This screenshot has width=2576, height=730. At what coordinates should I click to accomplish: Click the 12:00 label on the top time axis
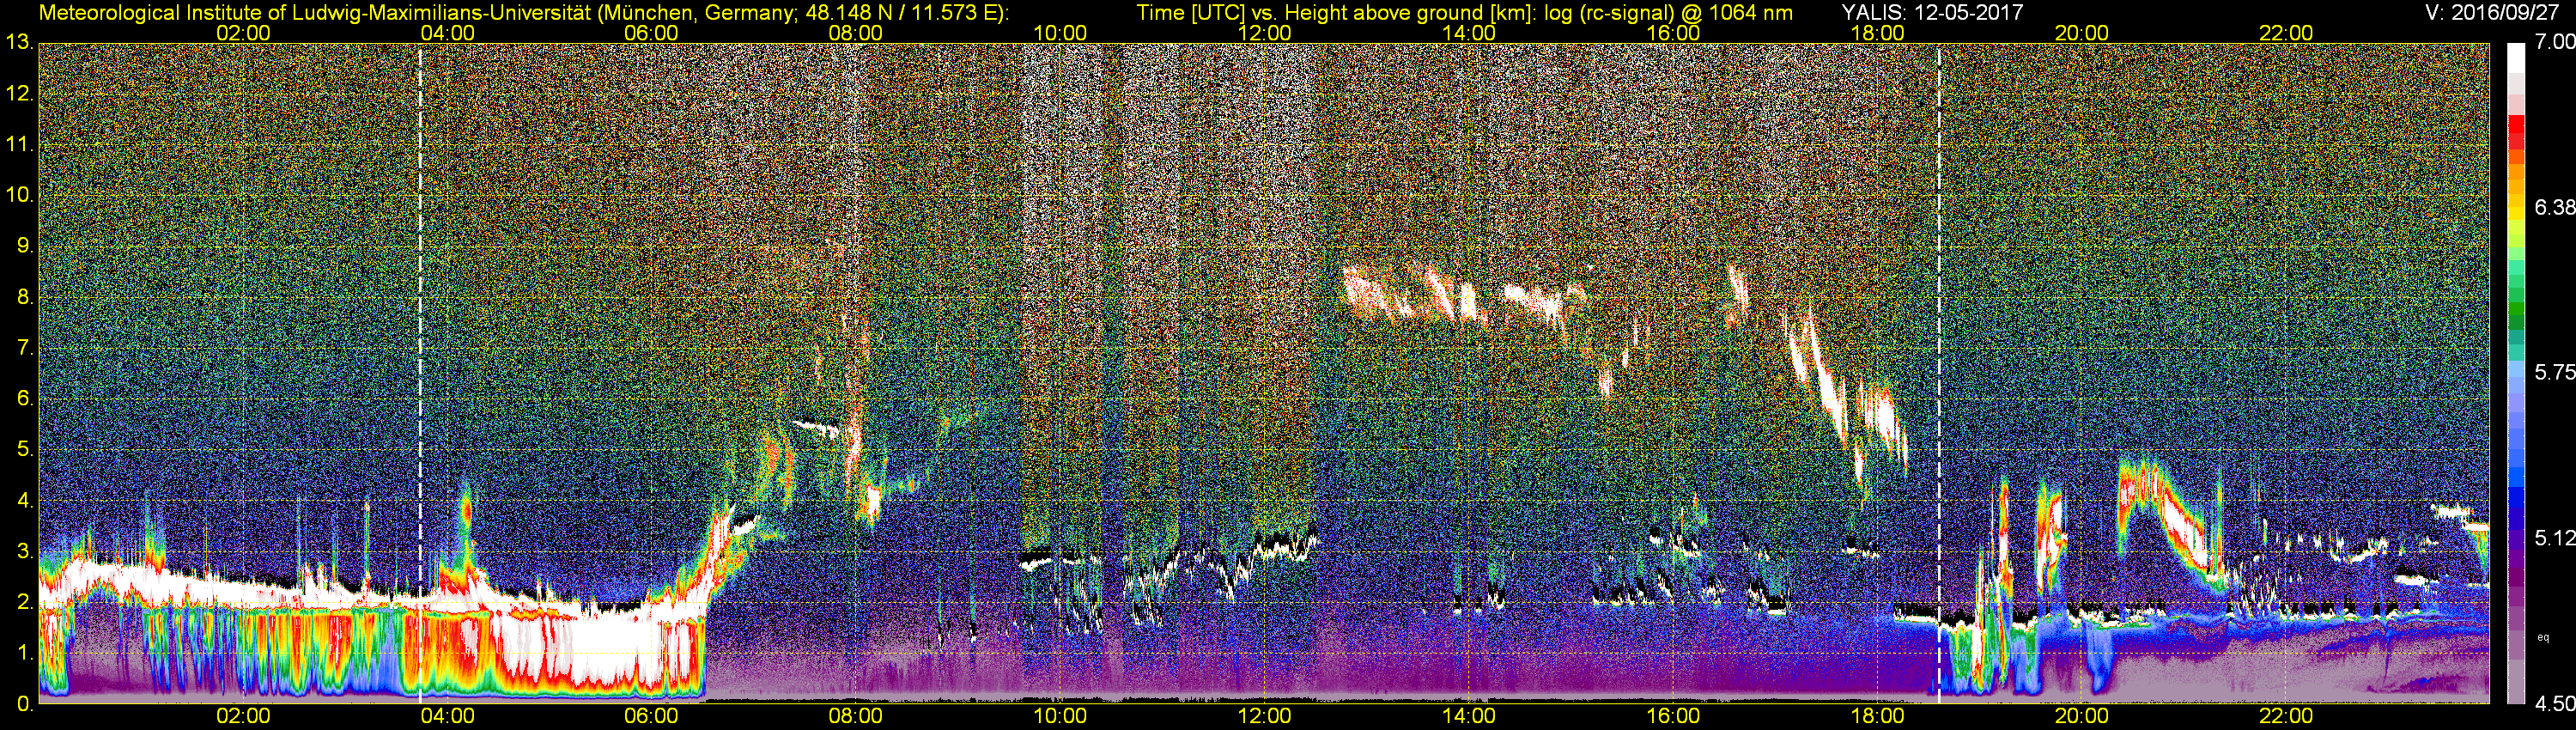pyautogui.click(x=1264, y=33)
